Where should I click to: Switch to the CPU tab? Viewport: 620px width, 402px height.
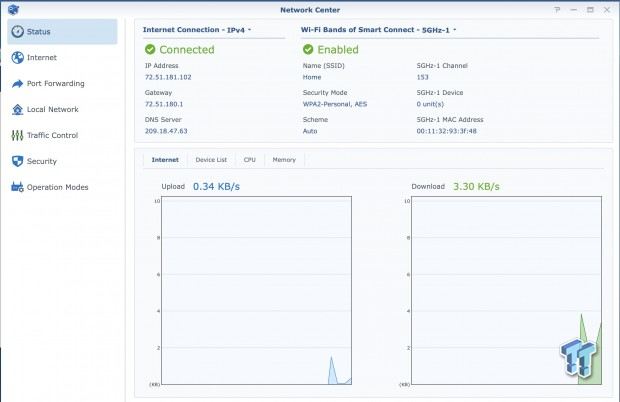click(250, 160)
